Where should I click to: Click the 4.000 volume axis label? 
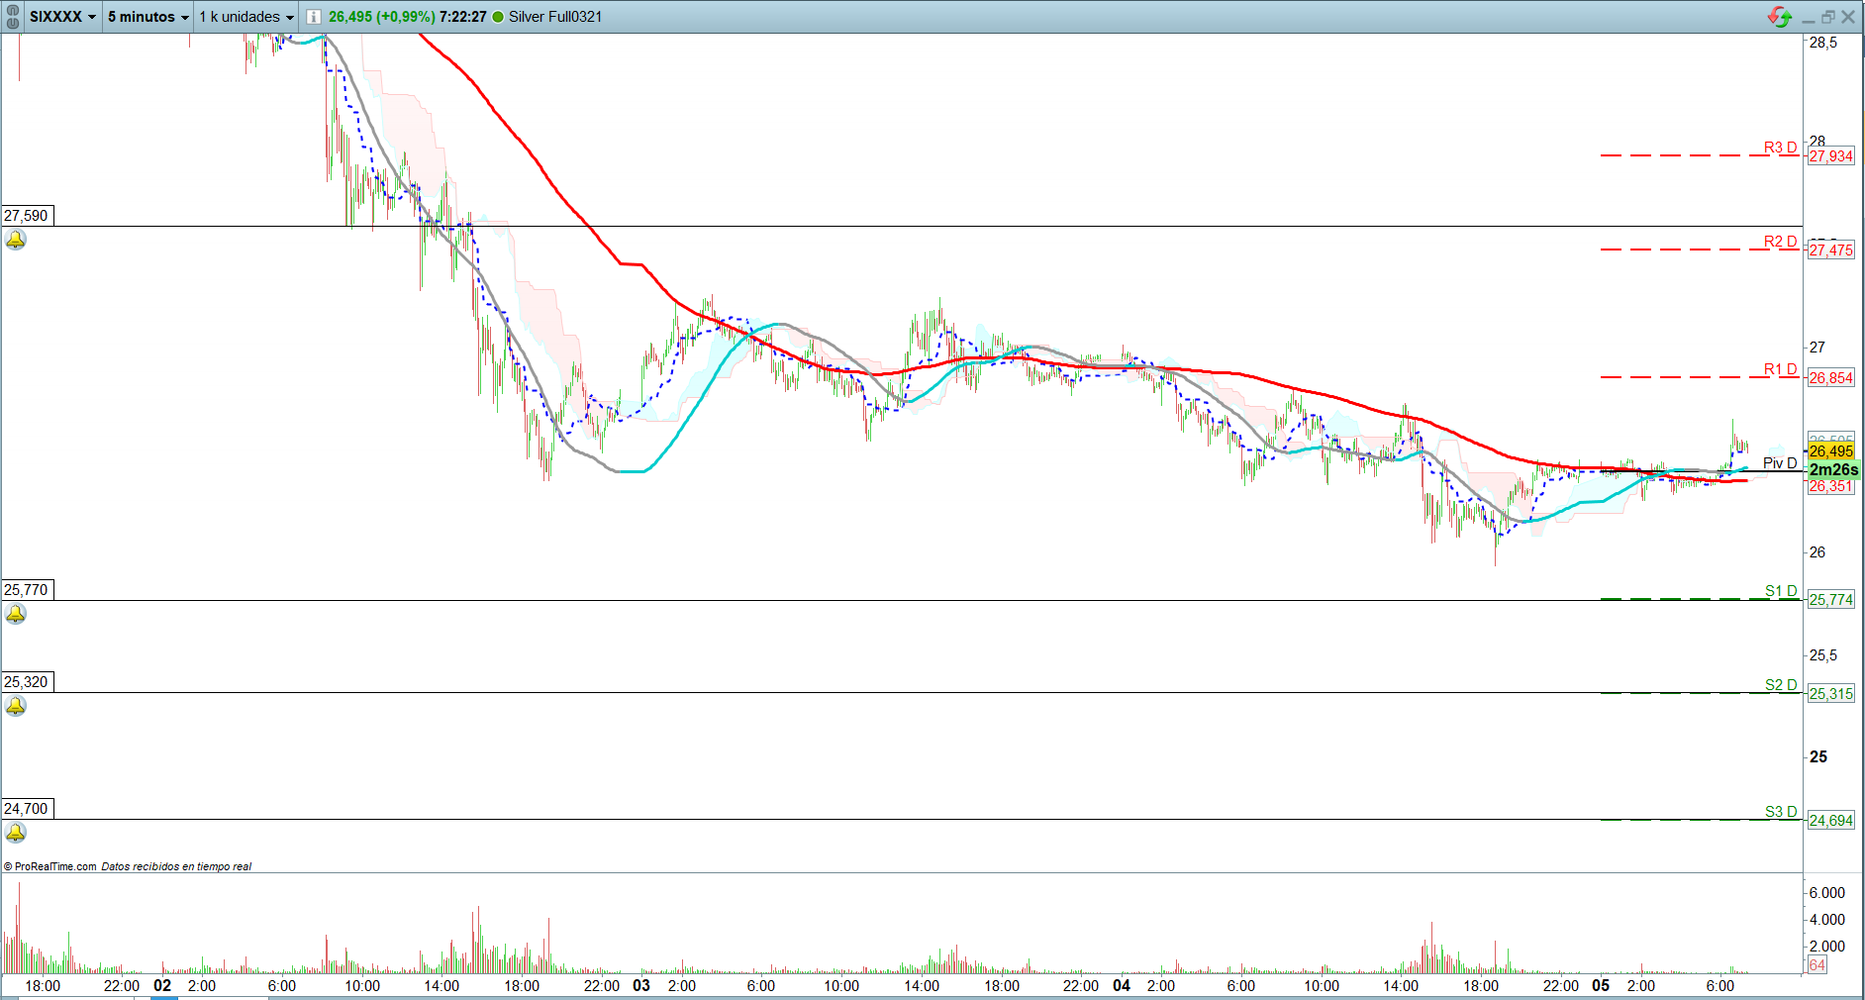pyautogui.click(x=1827, y=920)
